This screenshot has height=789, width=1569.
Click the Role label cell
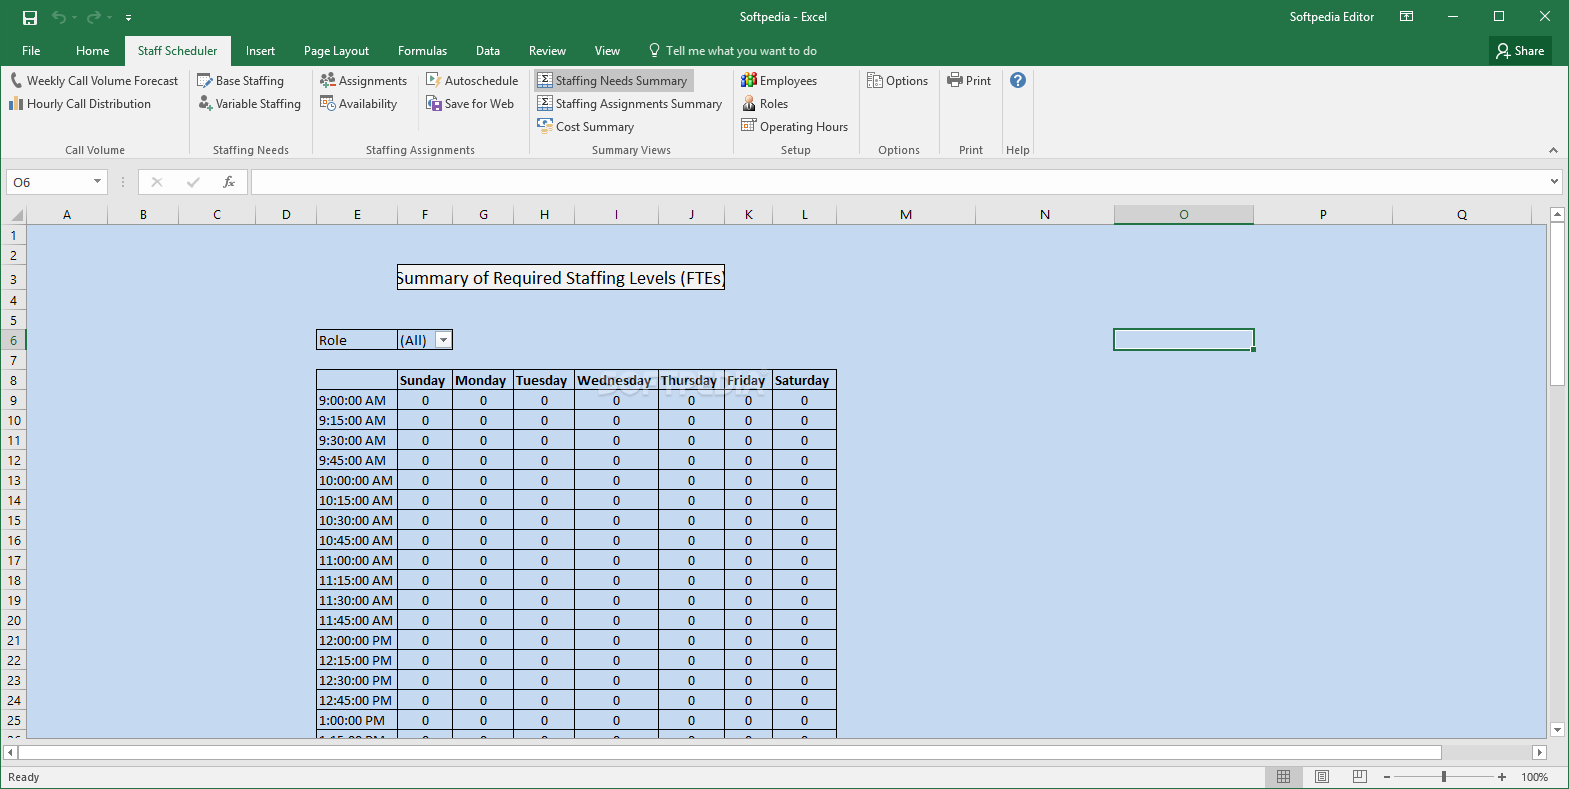tap(357, 340)
